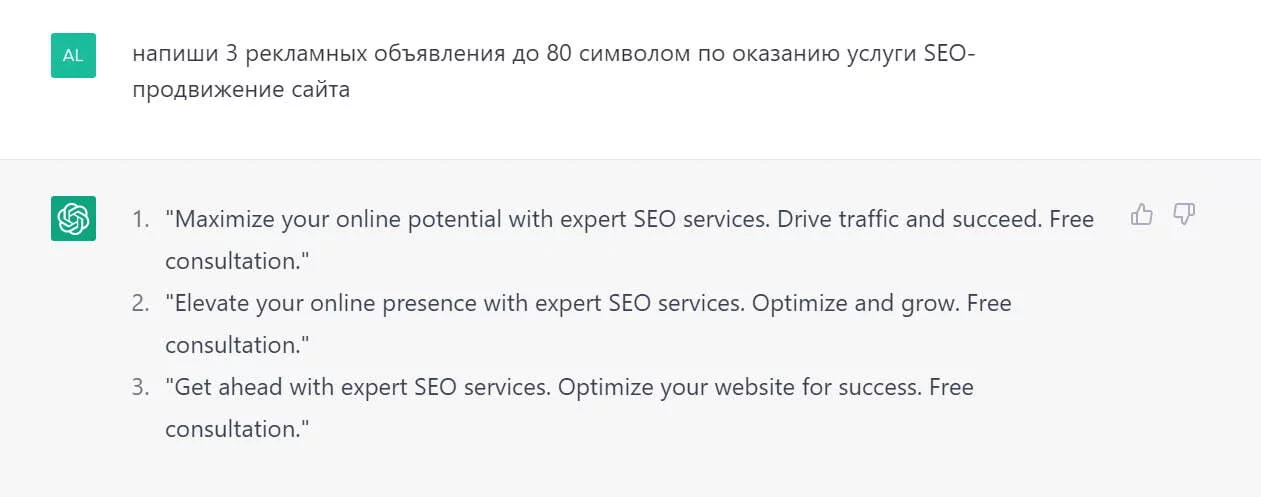
Task: Click list number 3 in the response
Action: pyautogui.click(x=140, y=387)
